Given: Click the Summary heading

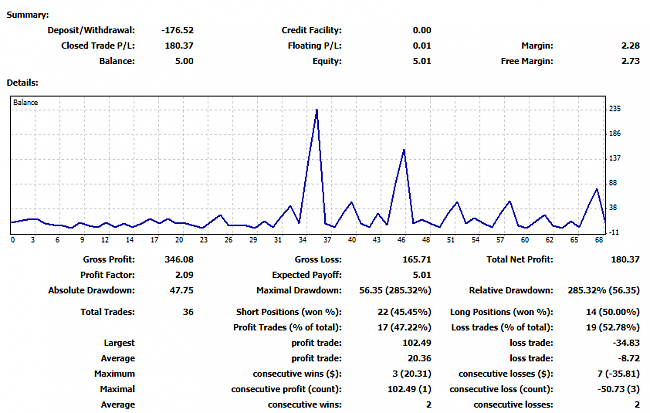Looking at the screenshot, I should pos(28,15).
